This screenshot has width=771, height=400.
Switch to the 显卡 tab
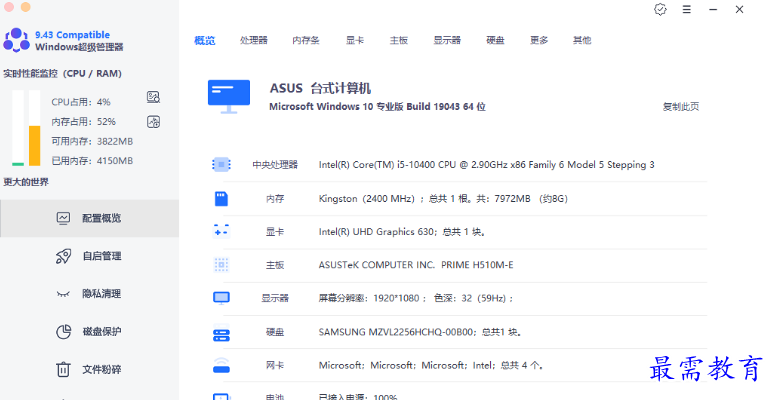pos(355,40)
